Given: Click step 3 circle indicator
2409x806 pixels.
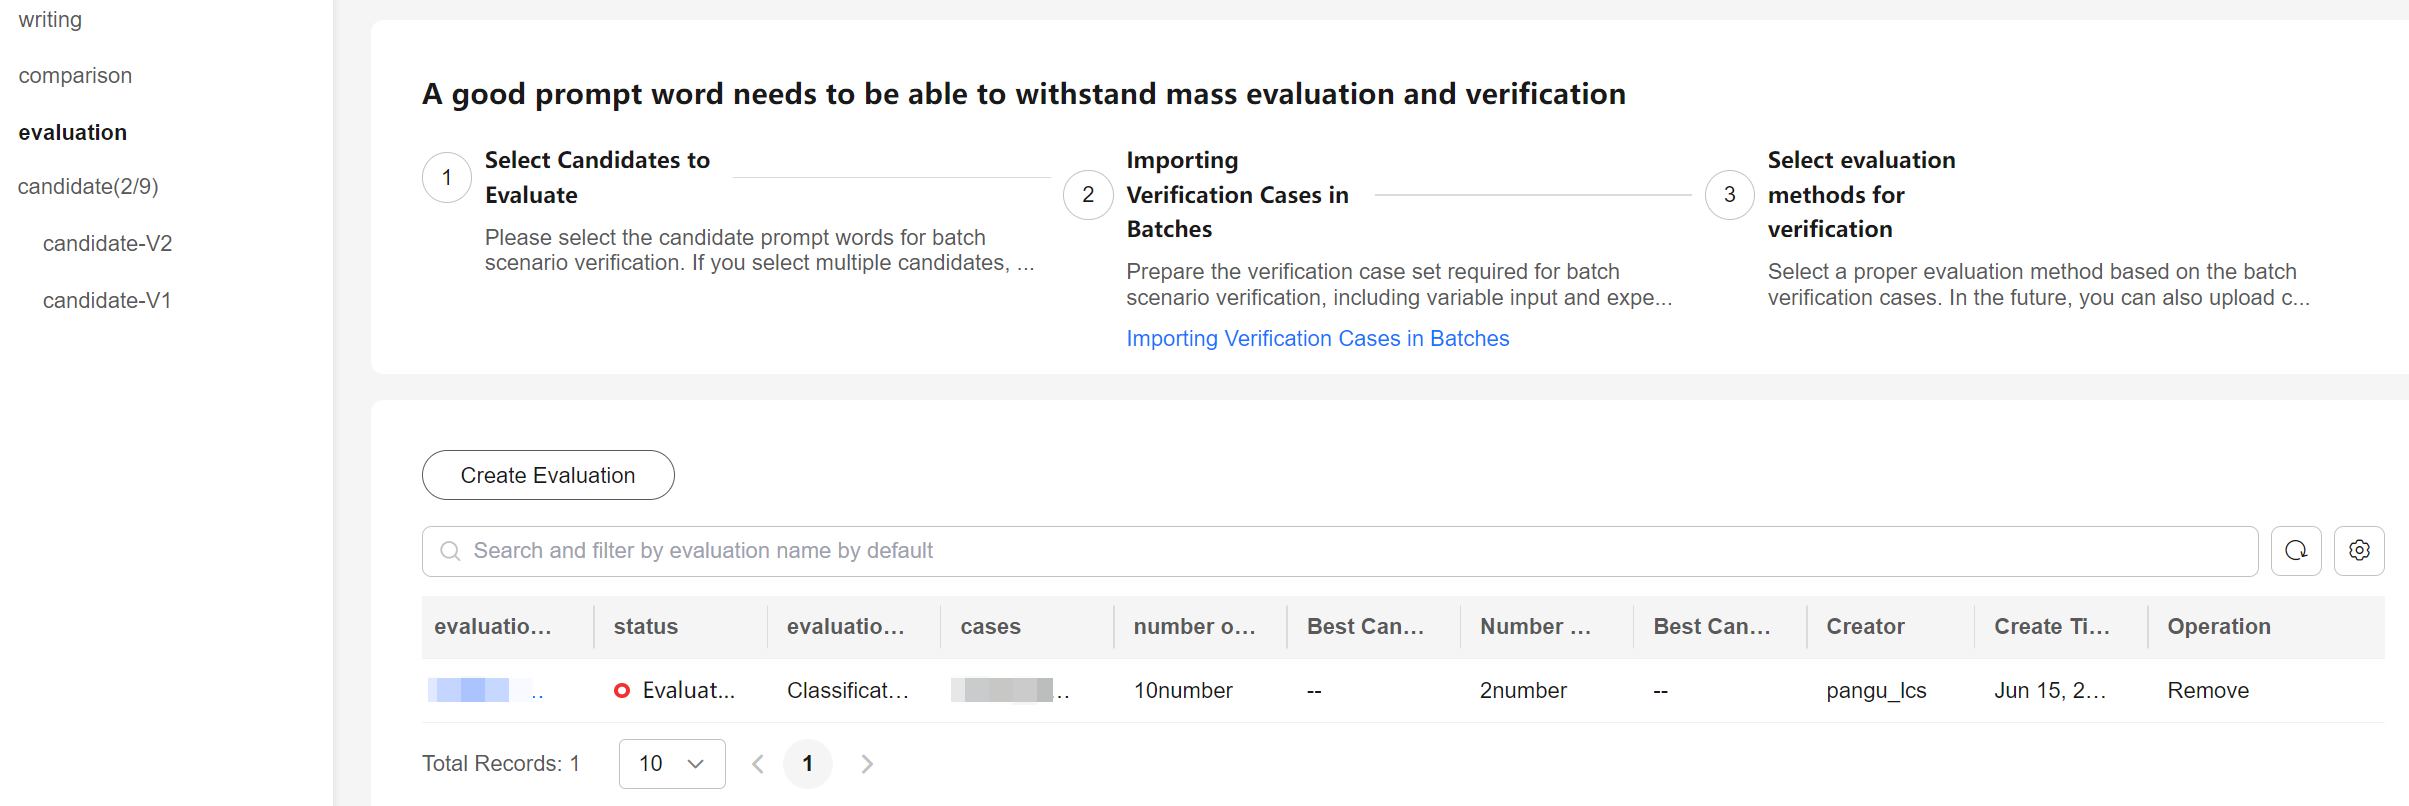Looking at the screenshot, I should coord(1729,195).
